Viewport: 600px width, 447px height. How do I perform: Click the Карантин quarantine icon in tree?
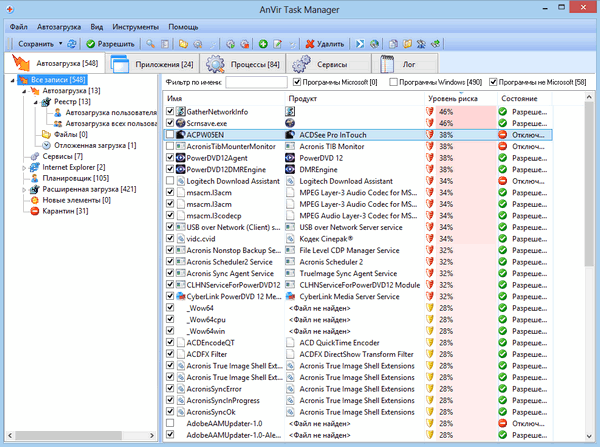(x=34, y=210)
